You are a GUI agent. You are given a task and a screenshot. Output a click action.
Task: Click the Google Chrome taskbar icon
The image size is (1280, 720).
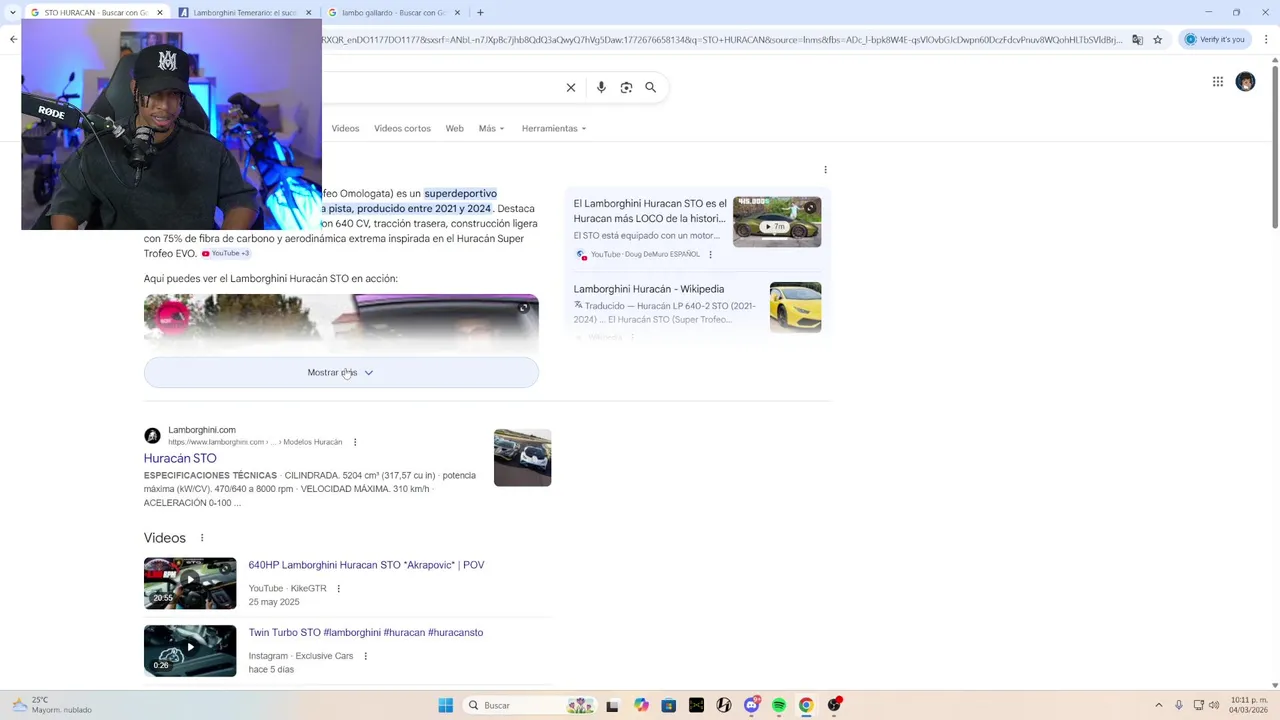coord(806,705)
